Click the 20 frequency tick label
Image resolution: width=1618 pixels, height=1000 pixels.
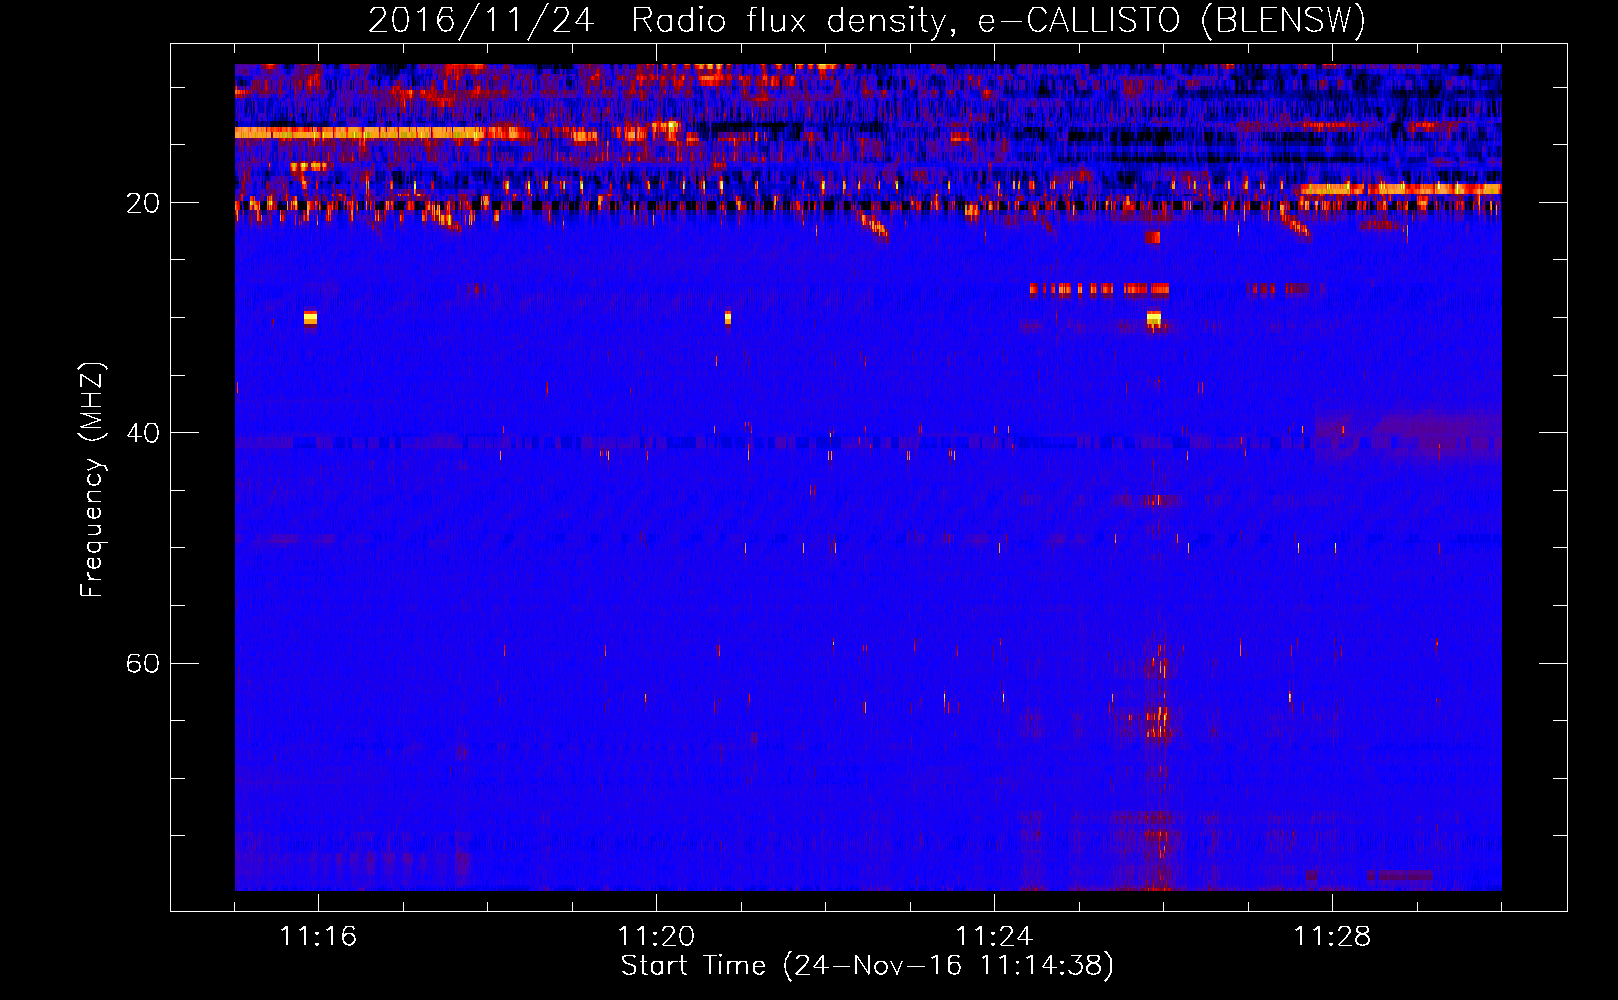[x=143, y=203]
